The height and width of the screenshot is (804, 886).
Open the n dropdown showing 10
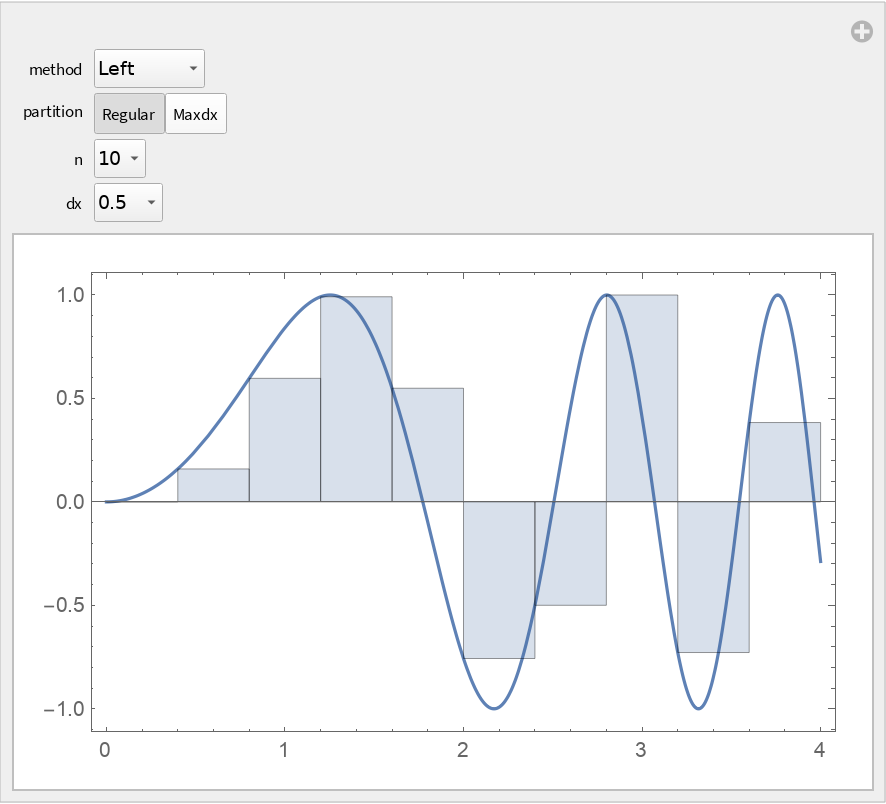(119, 158)
